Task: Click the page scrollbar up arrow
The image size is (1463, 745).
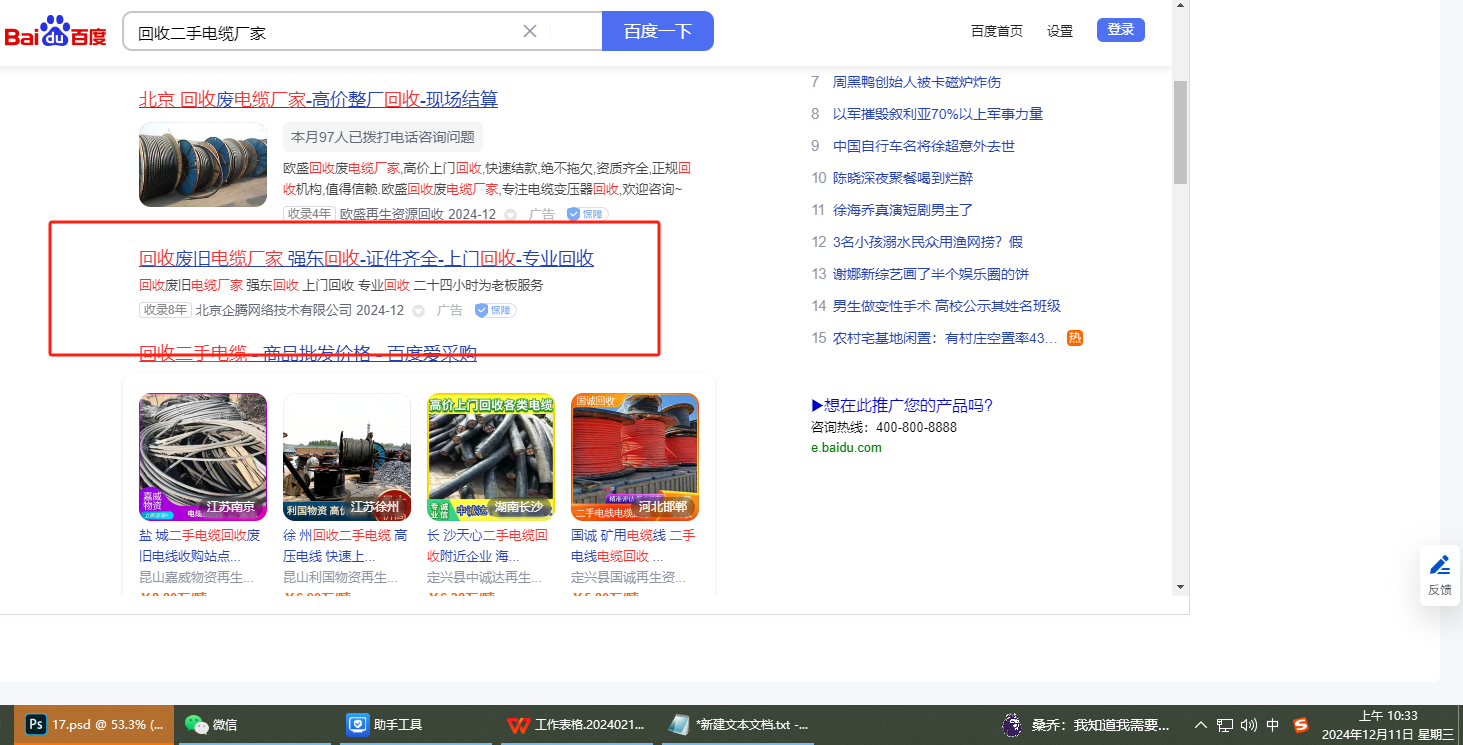Action: tap(1180, 6)
